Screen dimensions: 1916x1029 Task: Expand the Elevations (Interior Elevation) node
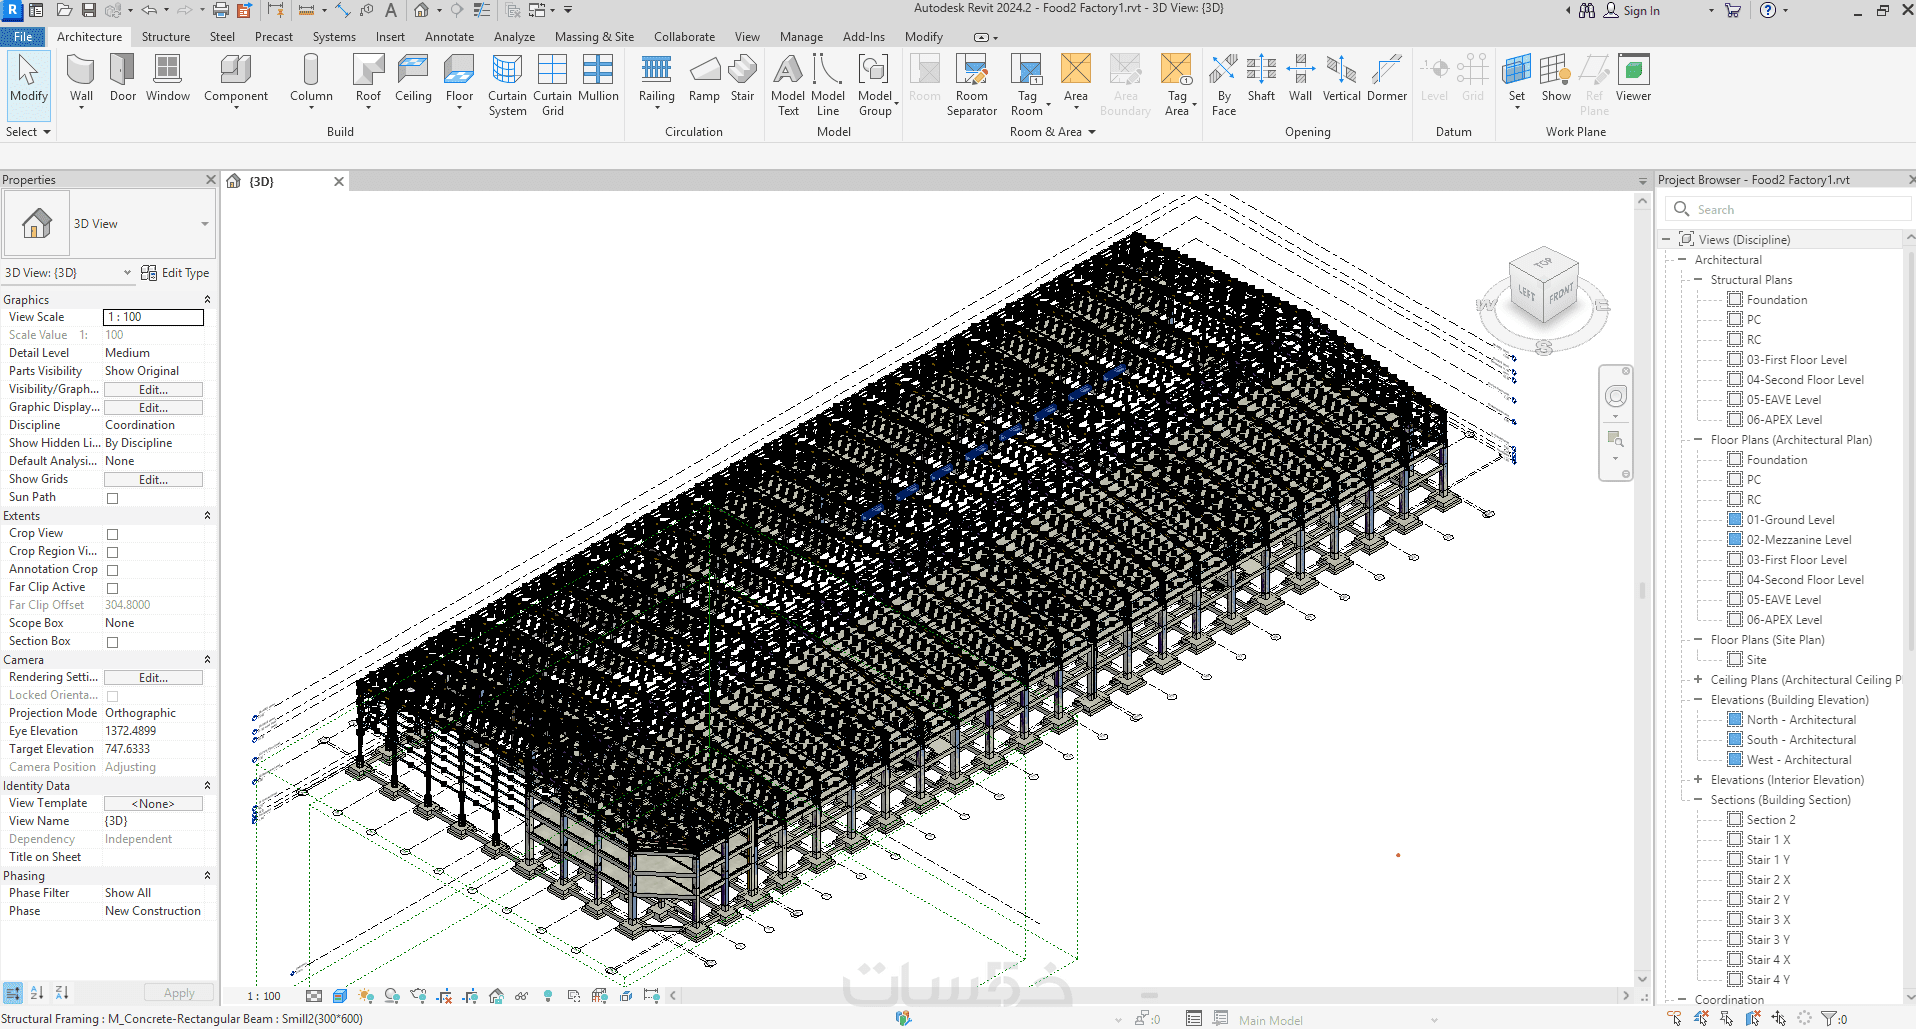[x=1698, y=780]
